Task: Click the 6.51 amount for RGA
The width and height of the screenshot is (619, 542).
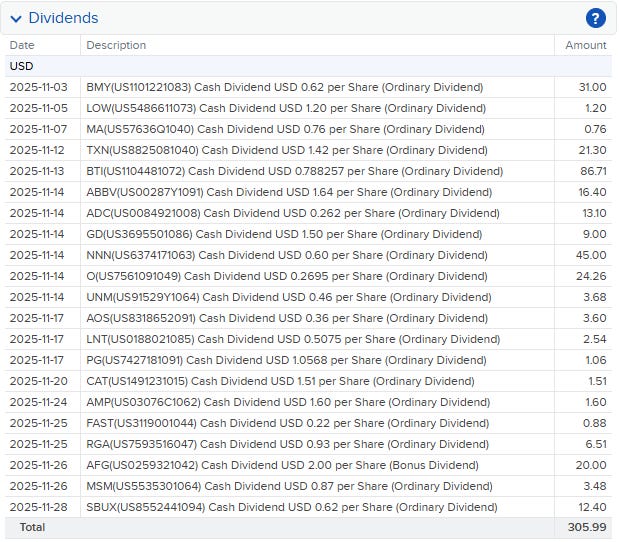Action: [596, 444]
